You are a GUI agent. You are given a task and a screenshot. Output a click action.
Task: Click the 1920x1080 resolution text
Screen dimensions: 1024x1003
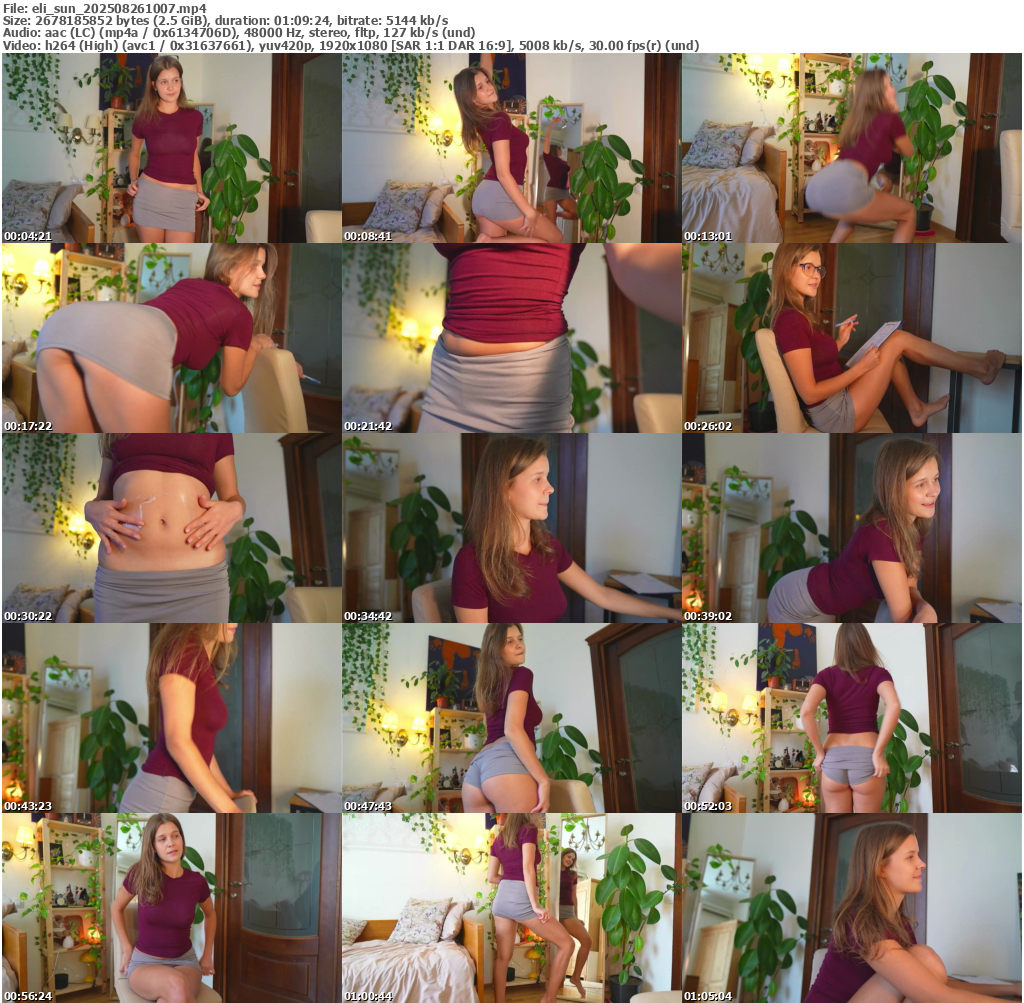coord(353,46)
